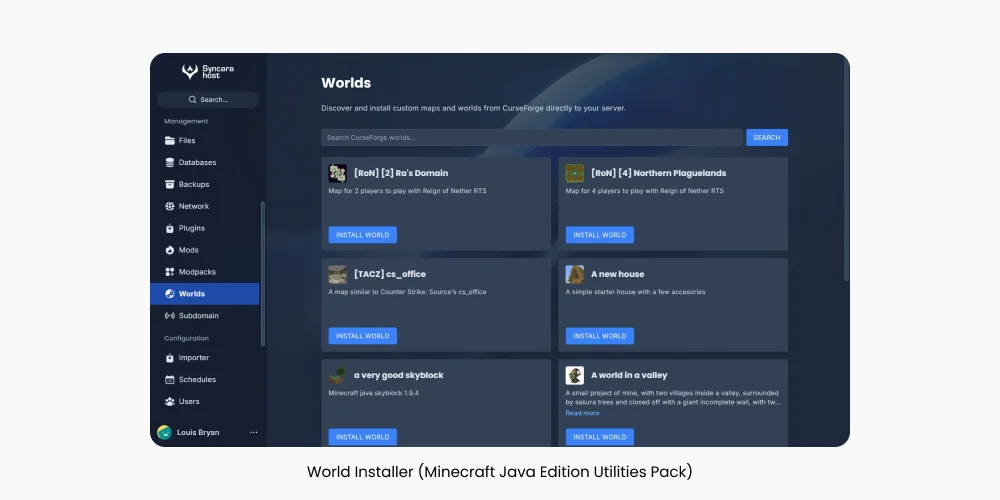Focus the Search CurseForge worlds field
Screen dimensions: 1000x500
pyautogui.click(x=532, y=138)
